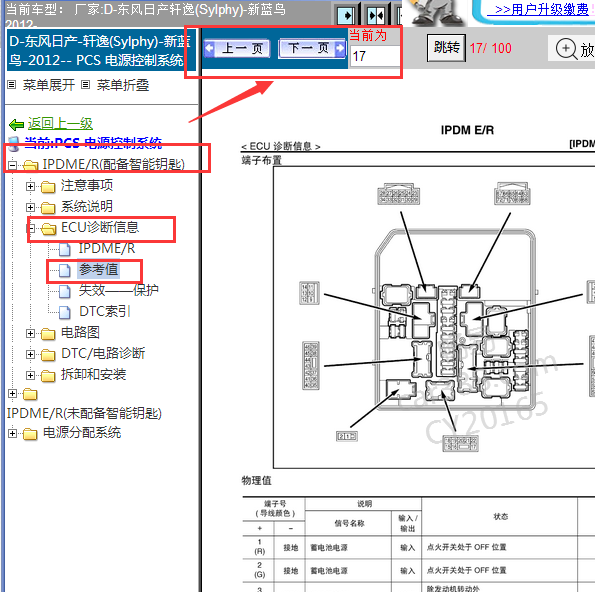This screenshot has width=595, height=592.
Task: Click folder icon next to 电路图
Action: pos(48,334)
